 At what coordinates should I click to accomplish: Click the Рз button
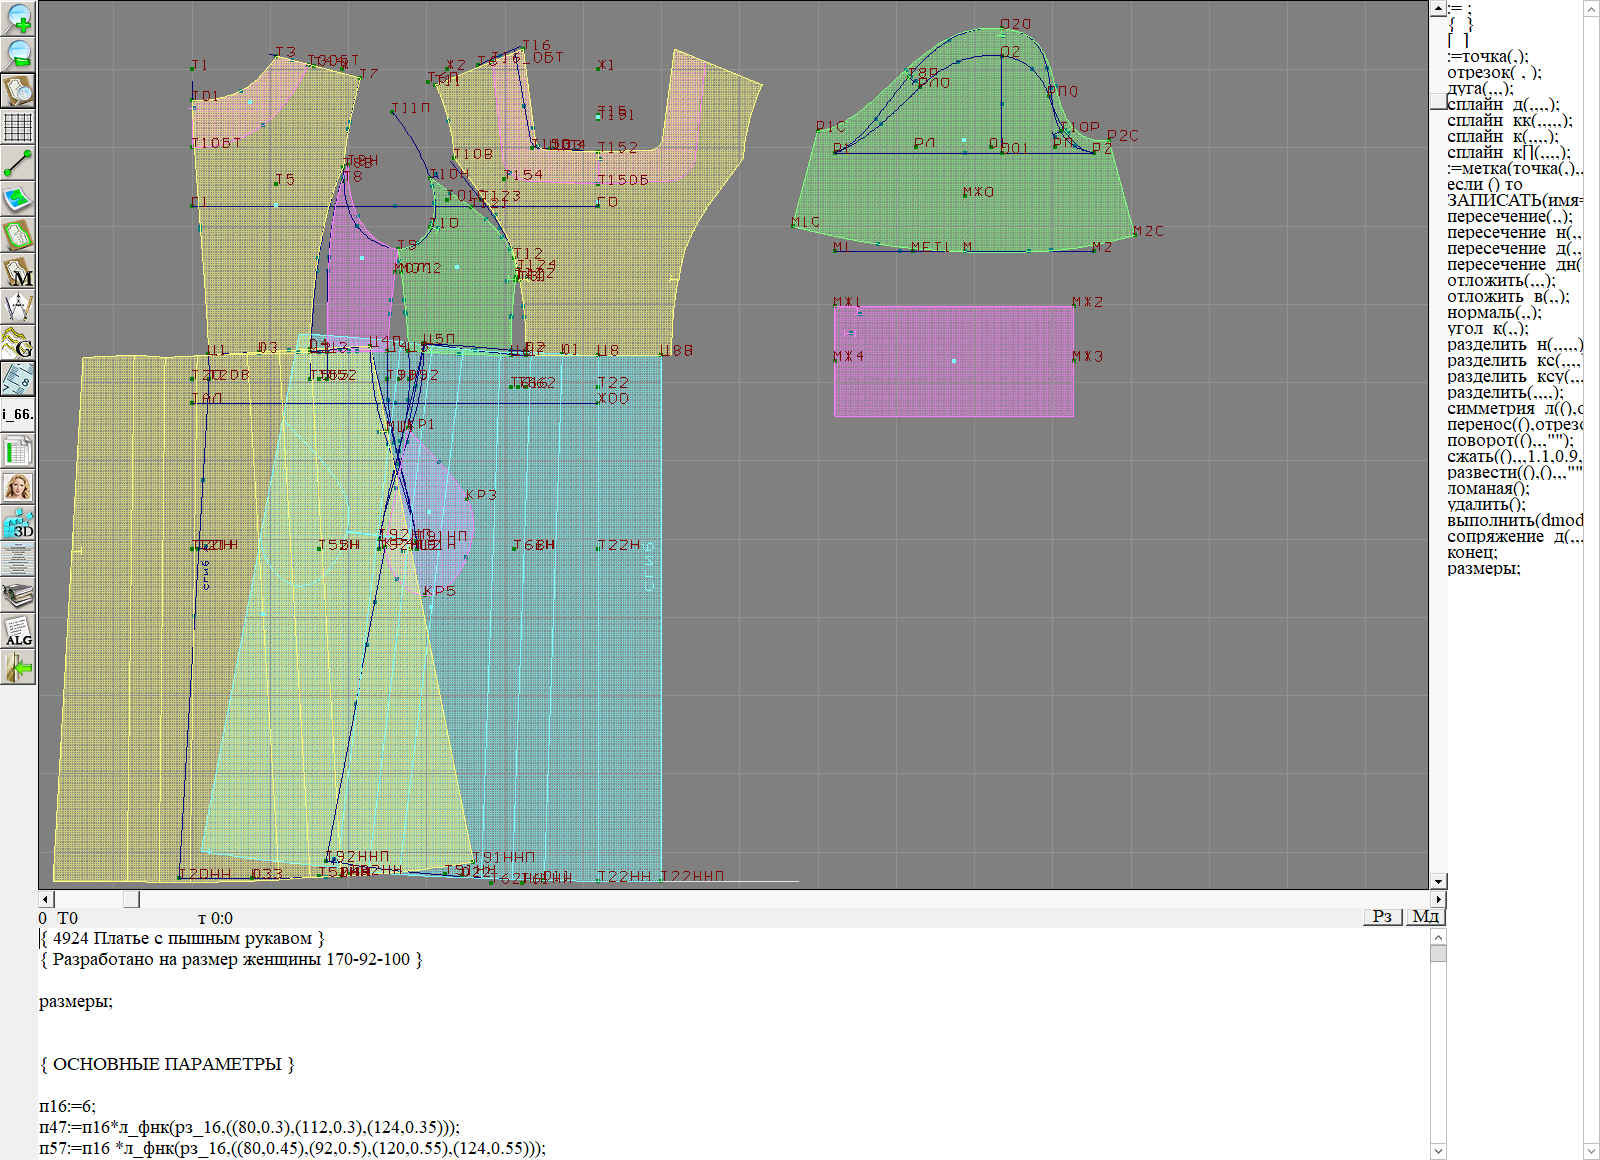pyautogui.click(x=1382, y=917)
